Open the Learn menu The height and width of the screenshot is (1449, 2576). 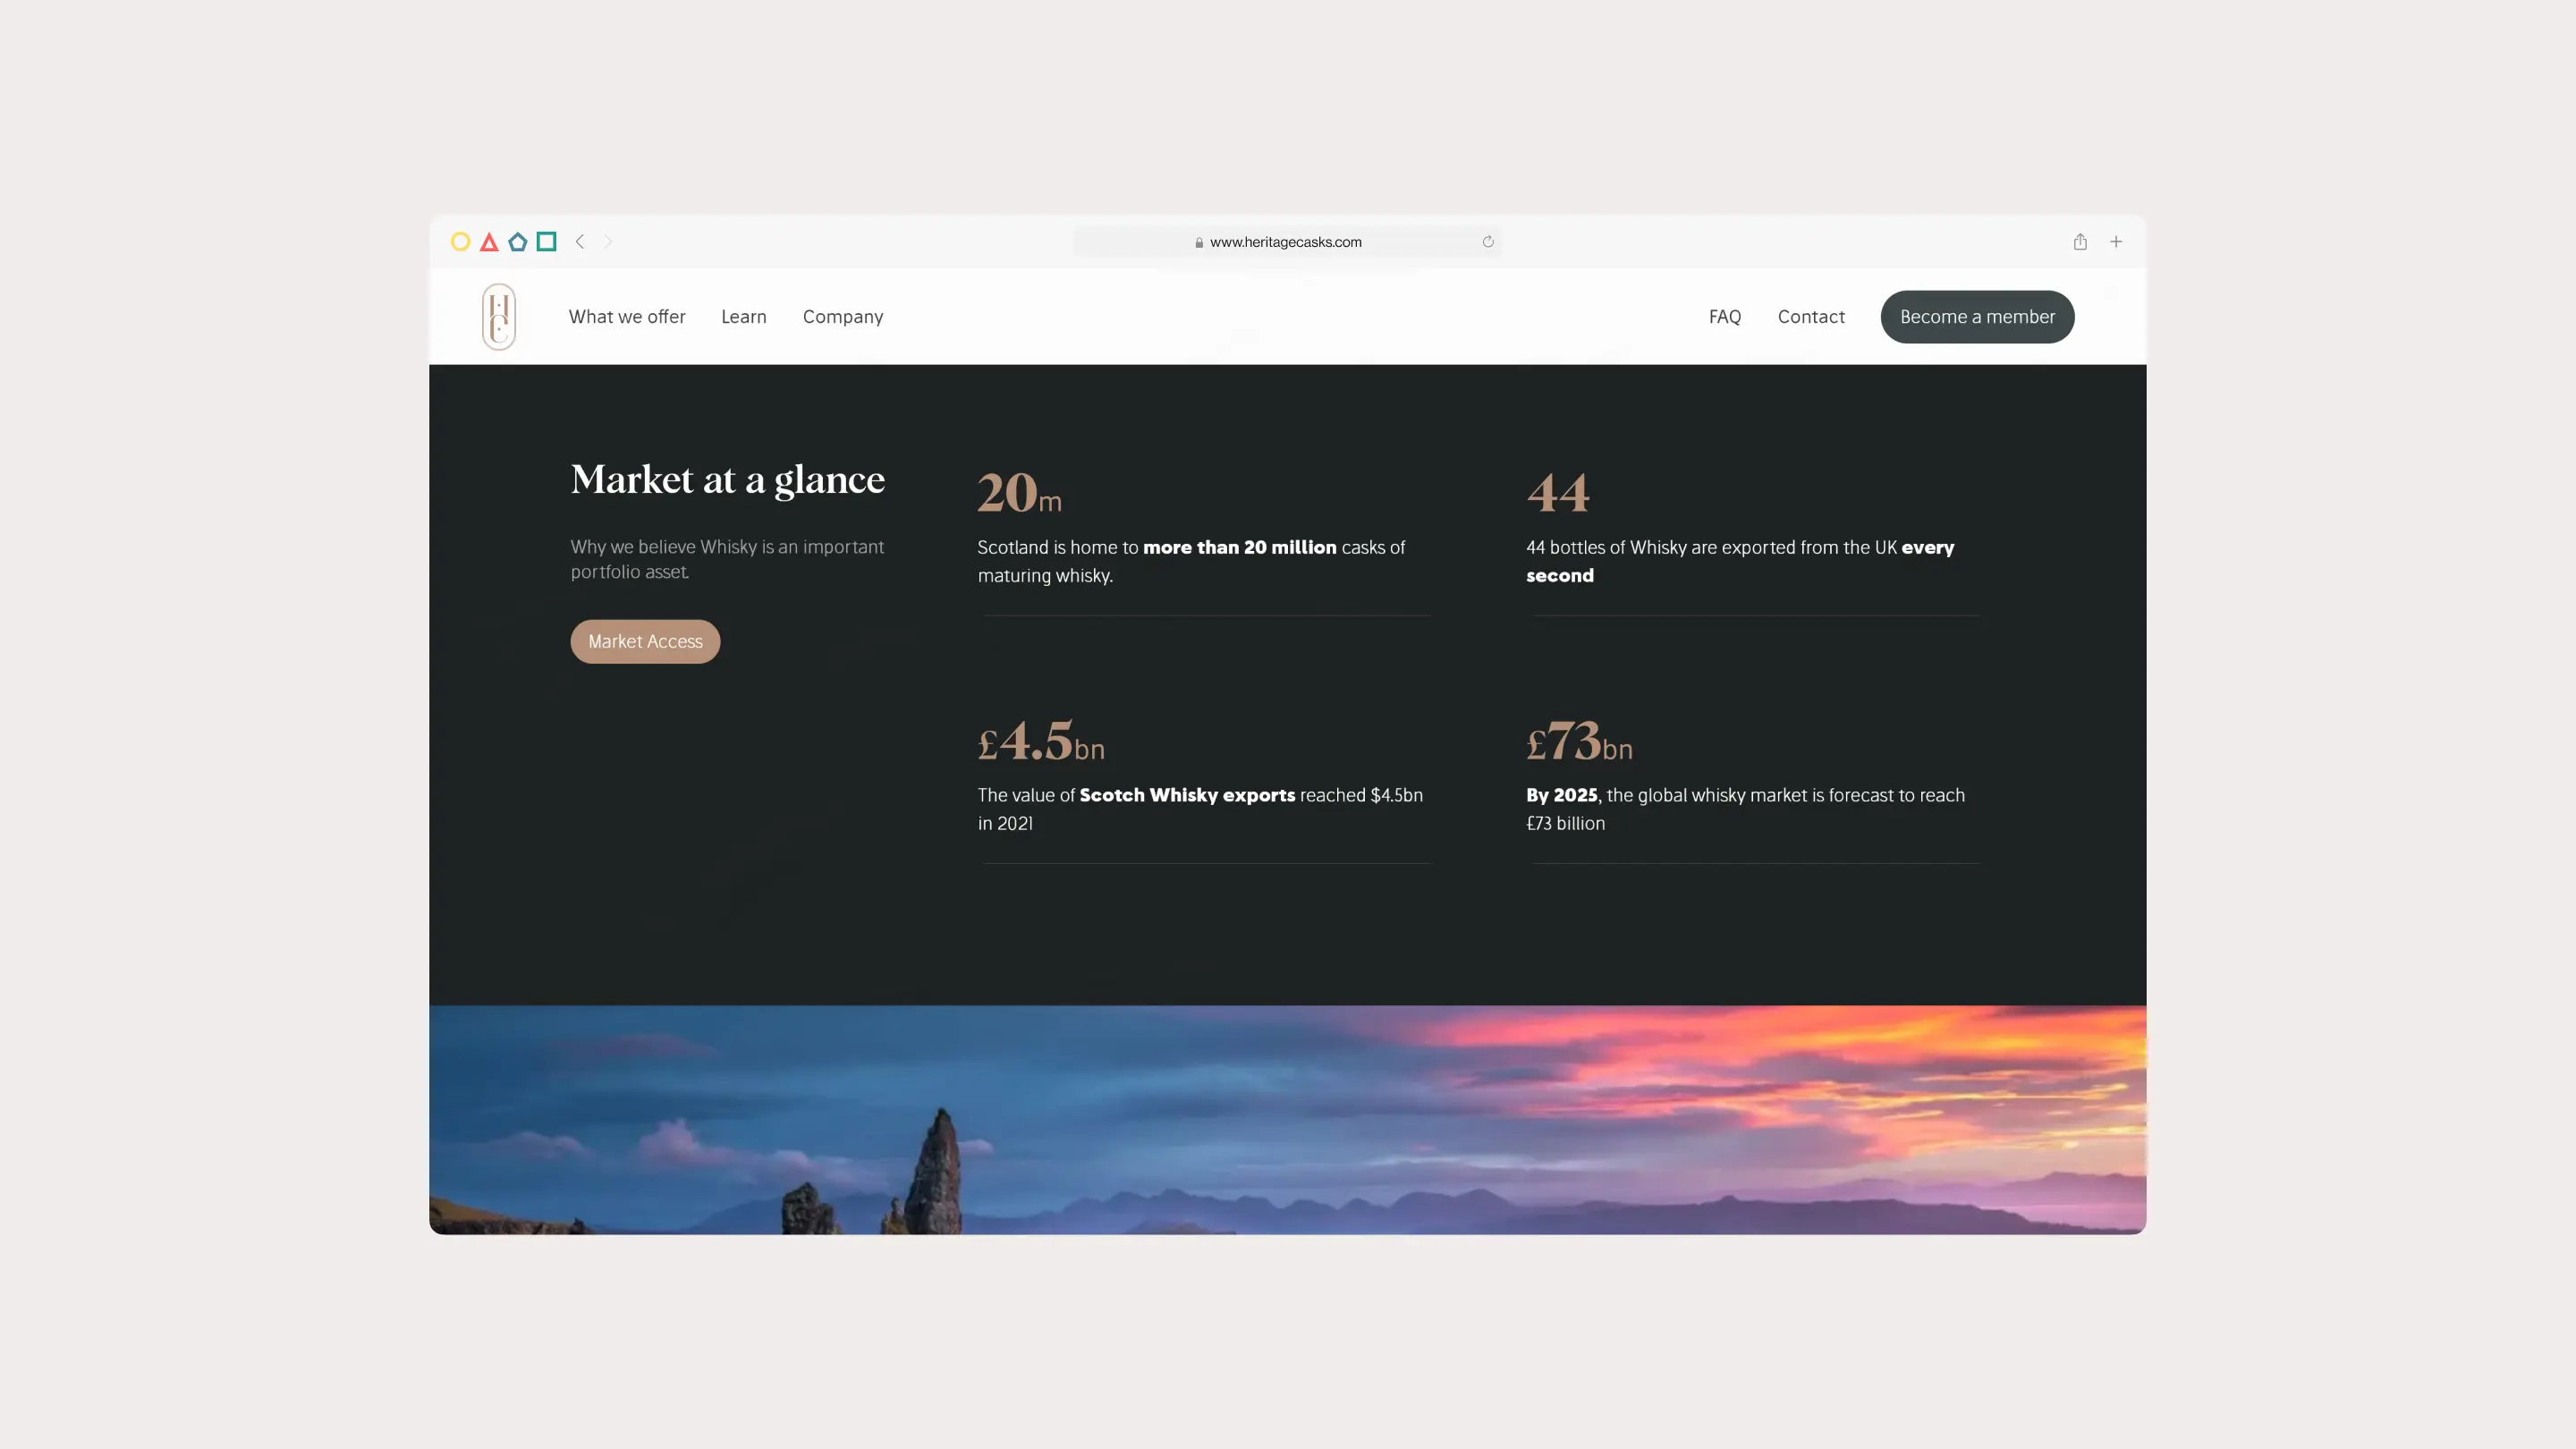pos(744,317)
